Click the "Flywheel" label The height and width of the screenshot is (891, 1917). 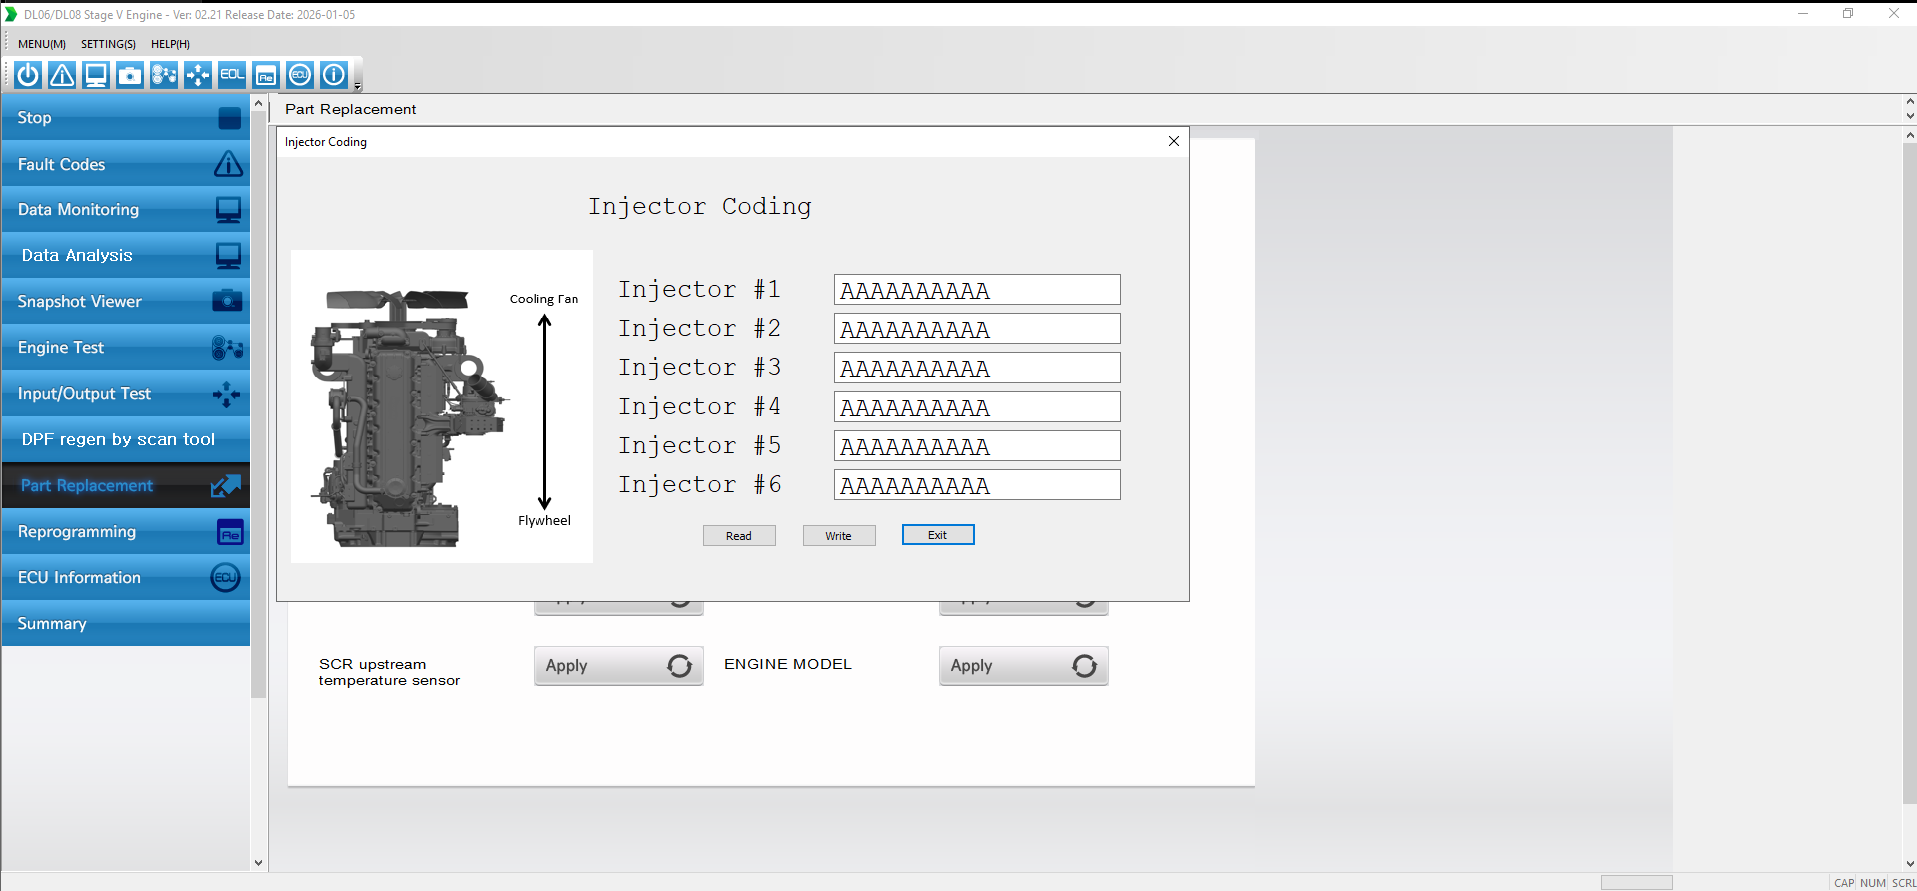coord(544,521)
